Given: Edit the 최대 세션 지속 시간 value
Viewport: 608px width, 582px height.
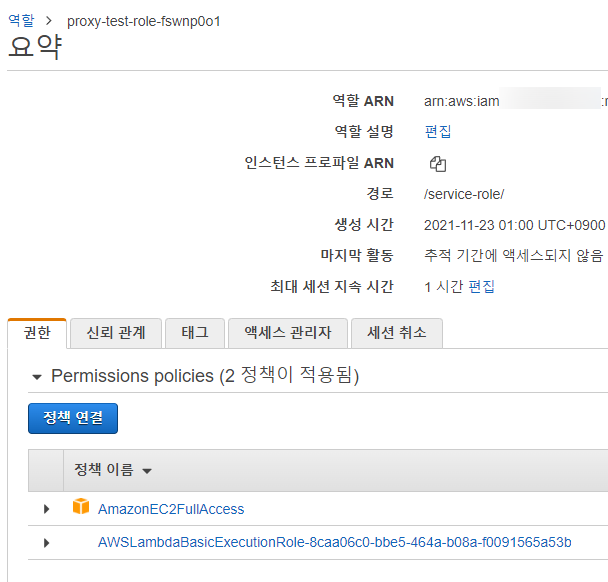Looking at the screenshot, I should (482, 287).
